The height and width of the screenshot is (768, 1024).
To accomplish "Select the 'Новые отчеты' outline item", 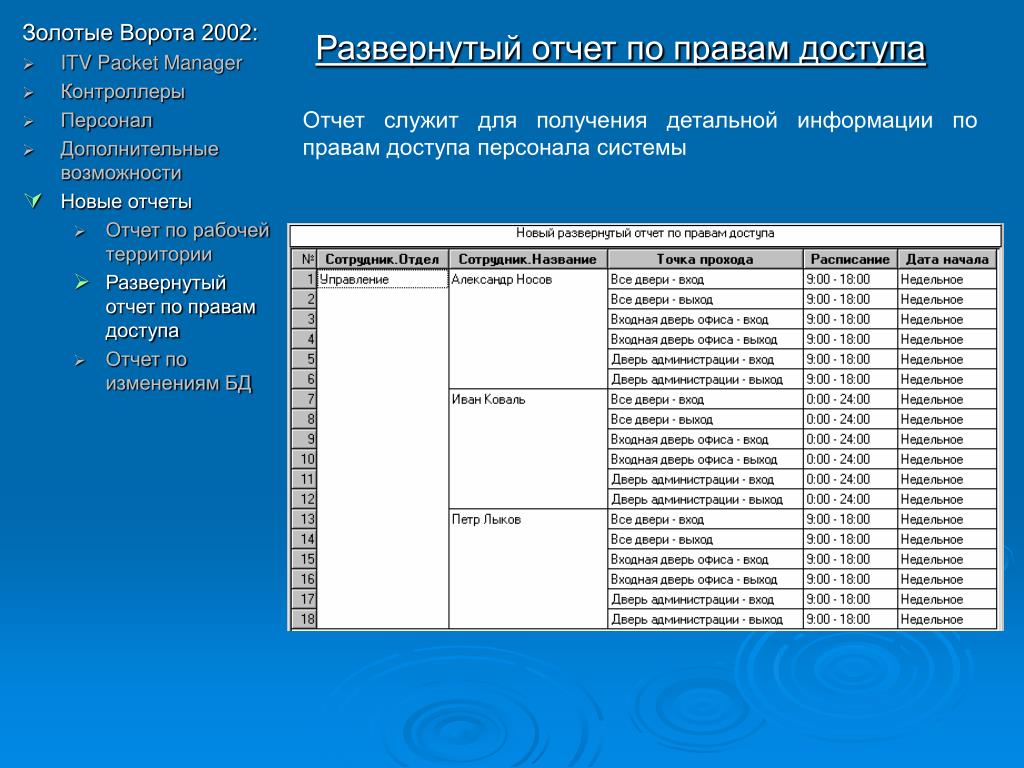I will [x=126, y=202].
